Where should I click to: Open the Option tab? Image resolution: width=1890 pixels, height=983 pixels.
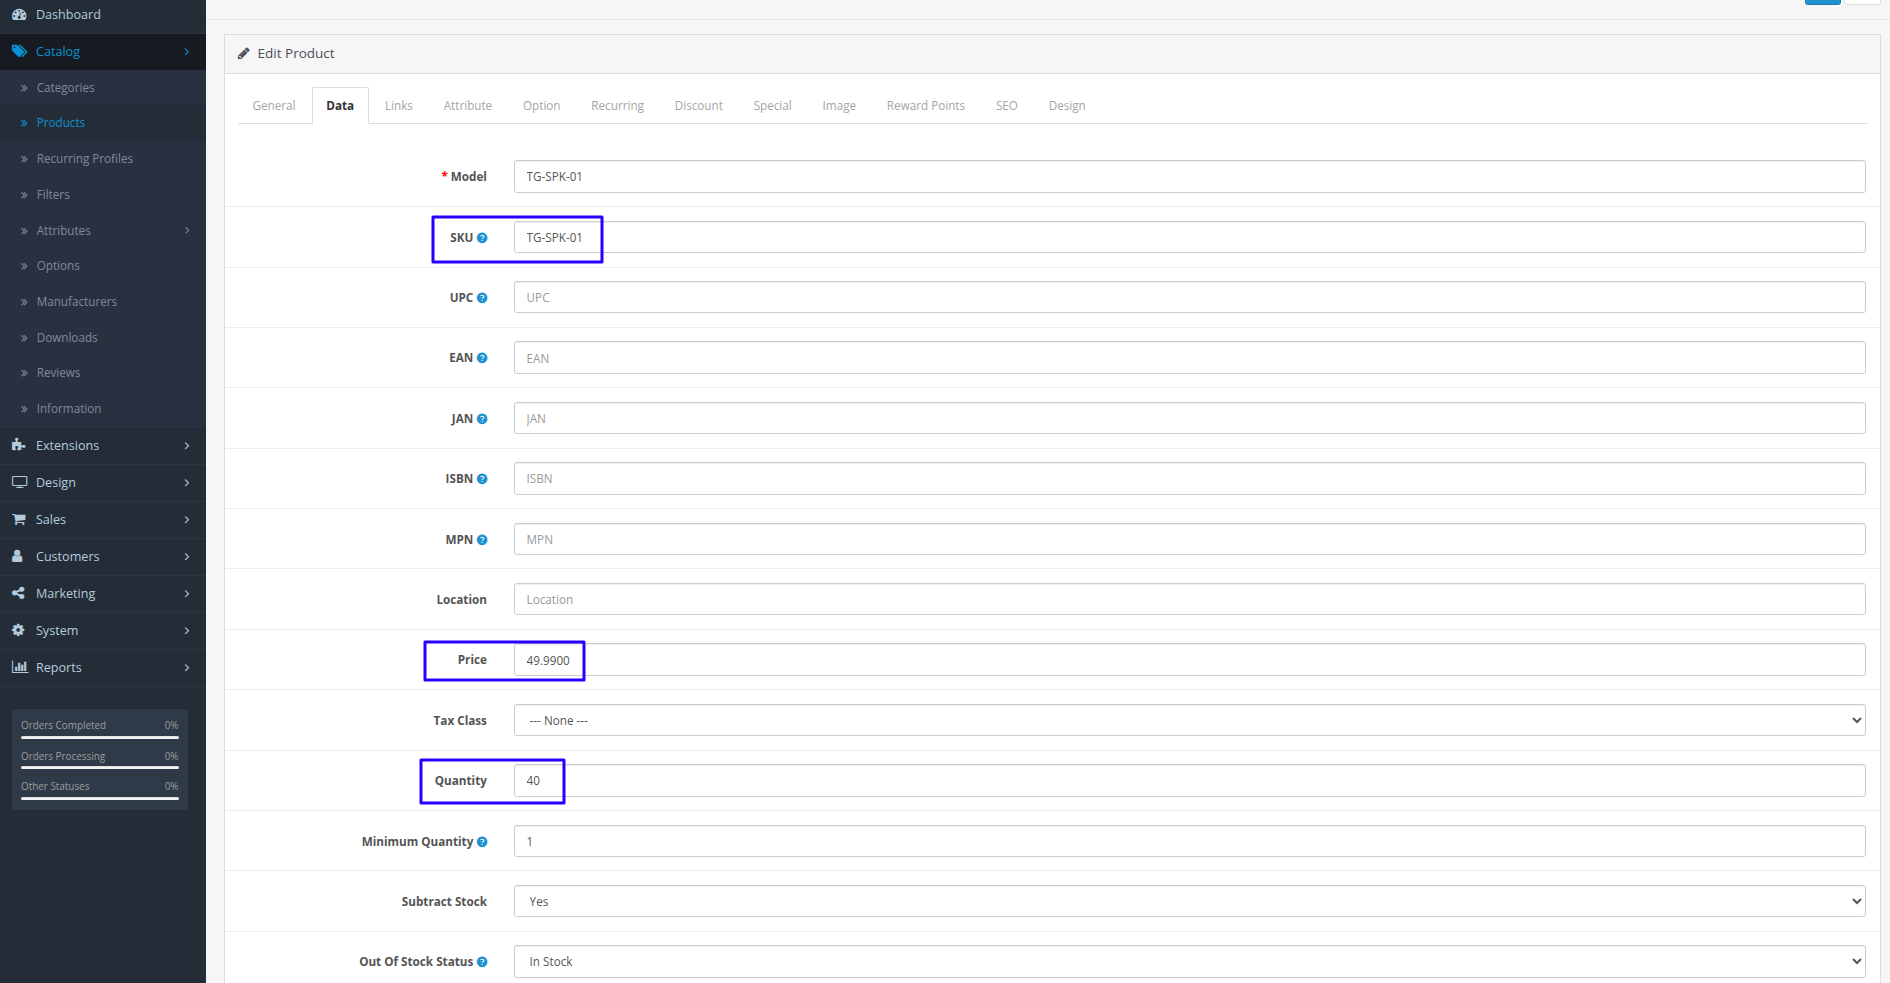541,106
